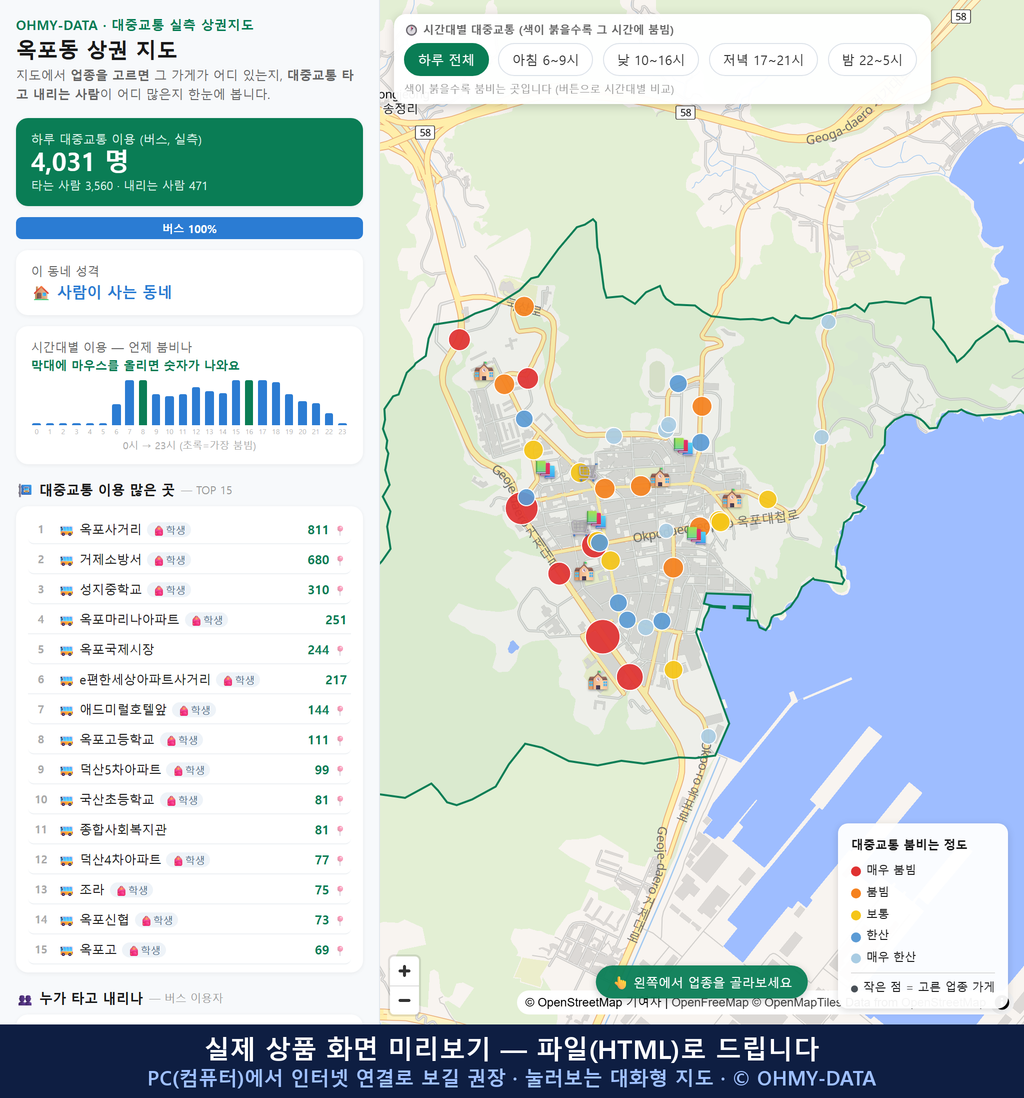Open the e편한세상아파트사거리 list row
The image size is (1024, 1098).
coord(189,680)
